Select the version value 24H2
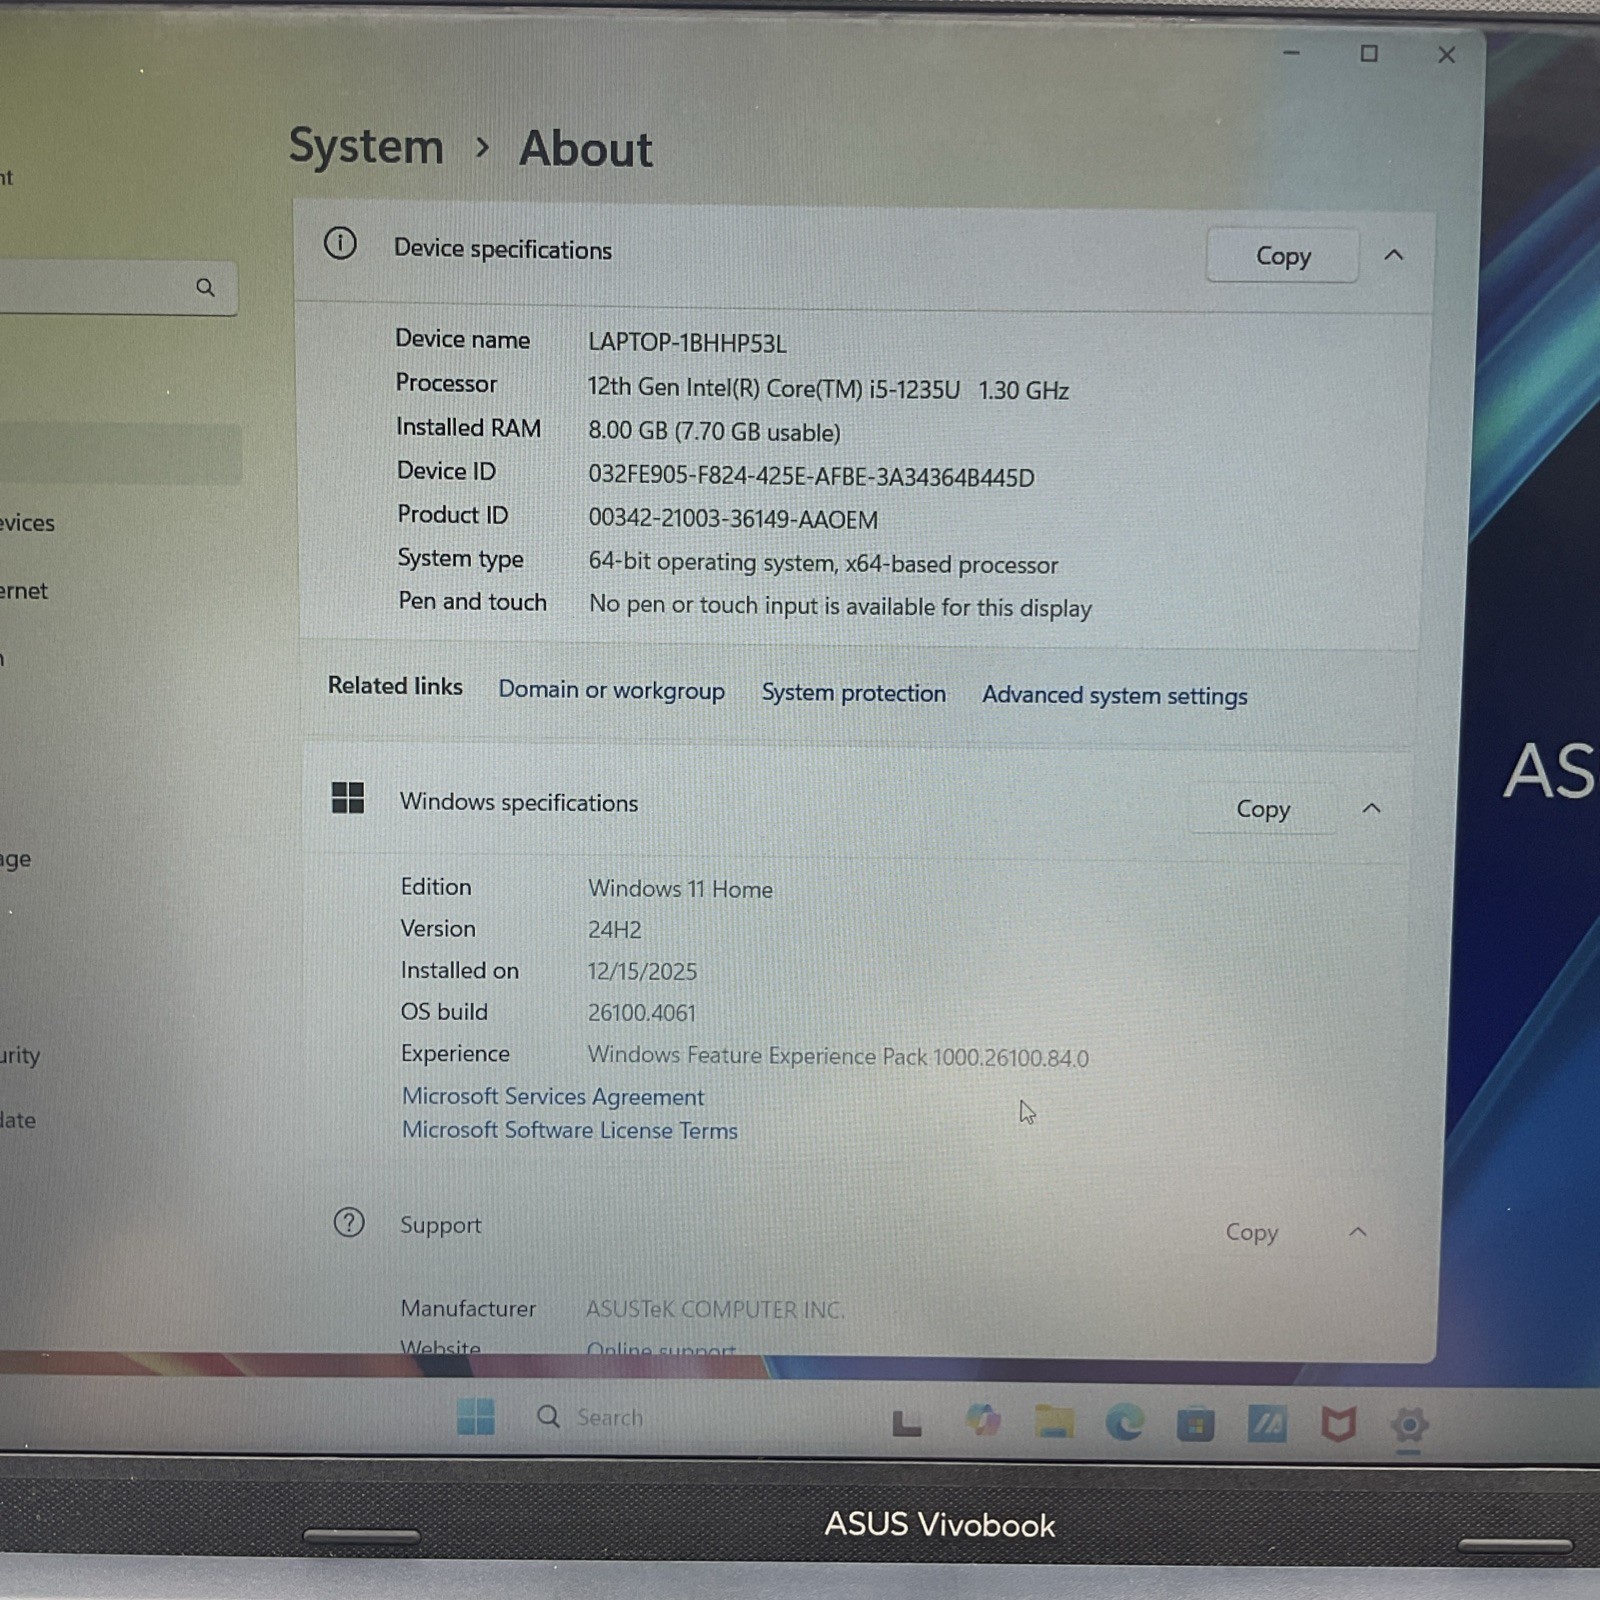The width and height of the screenshot is (1600, 1600). click(614, 930)
